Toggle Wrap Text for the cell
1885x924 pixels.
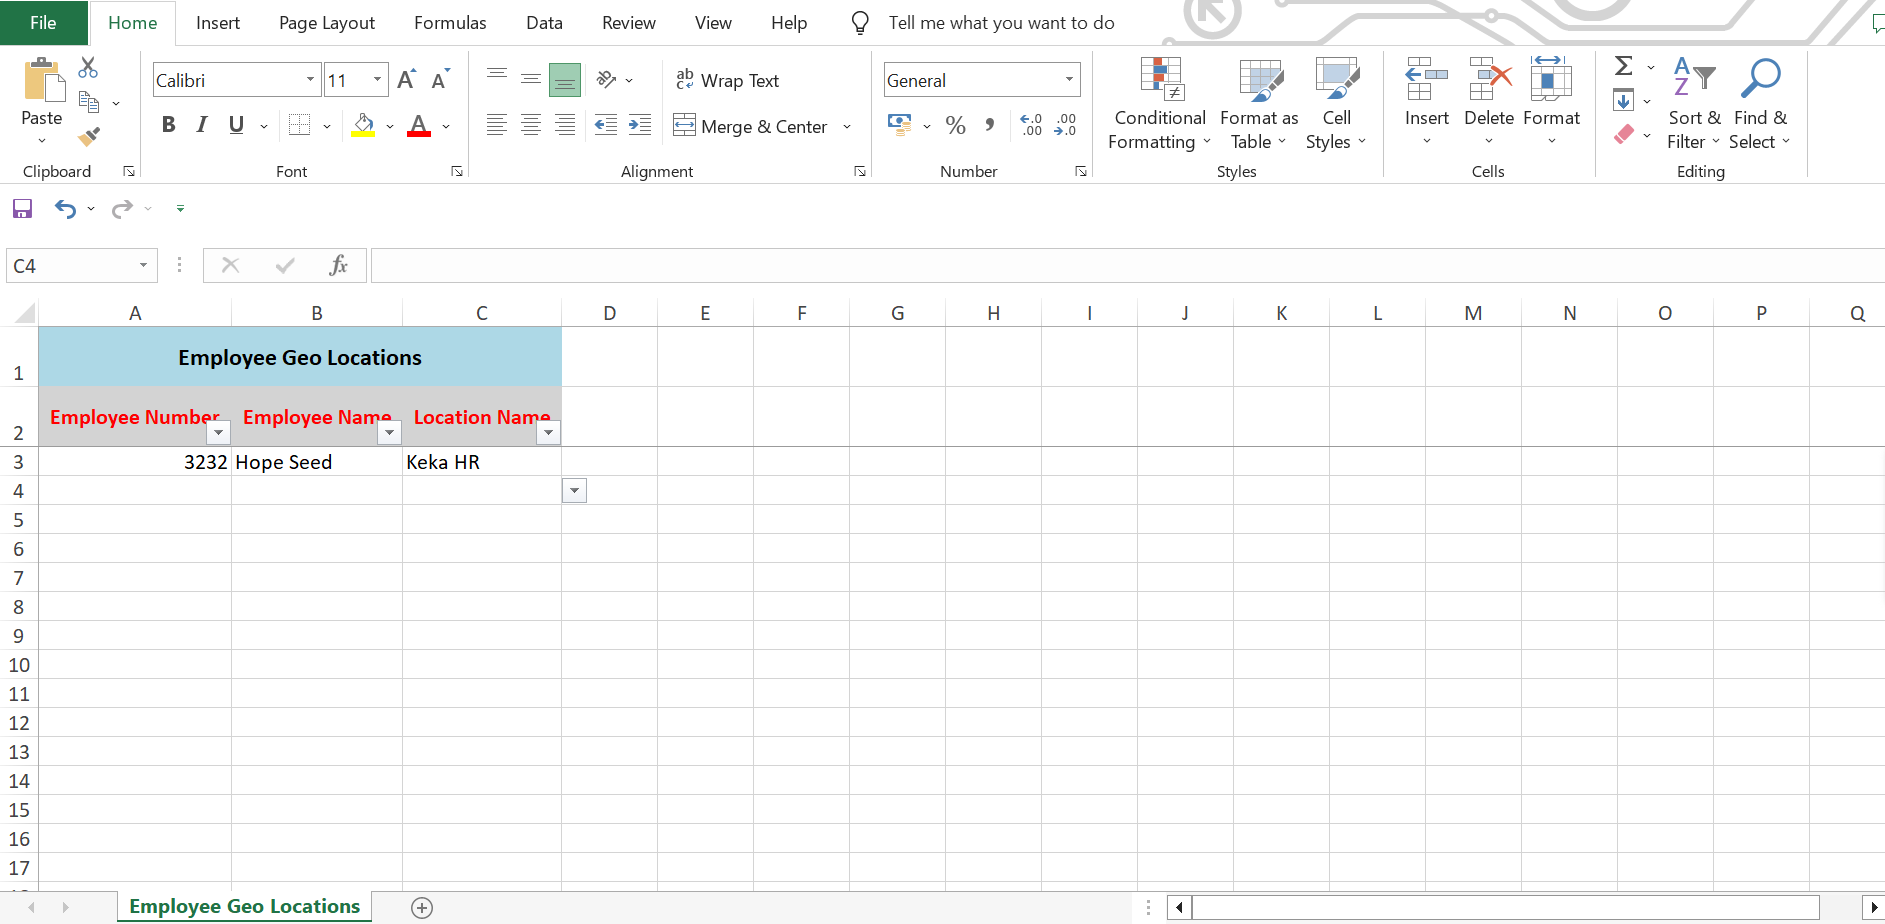tap(727, 81)
